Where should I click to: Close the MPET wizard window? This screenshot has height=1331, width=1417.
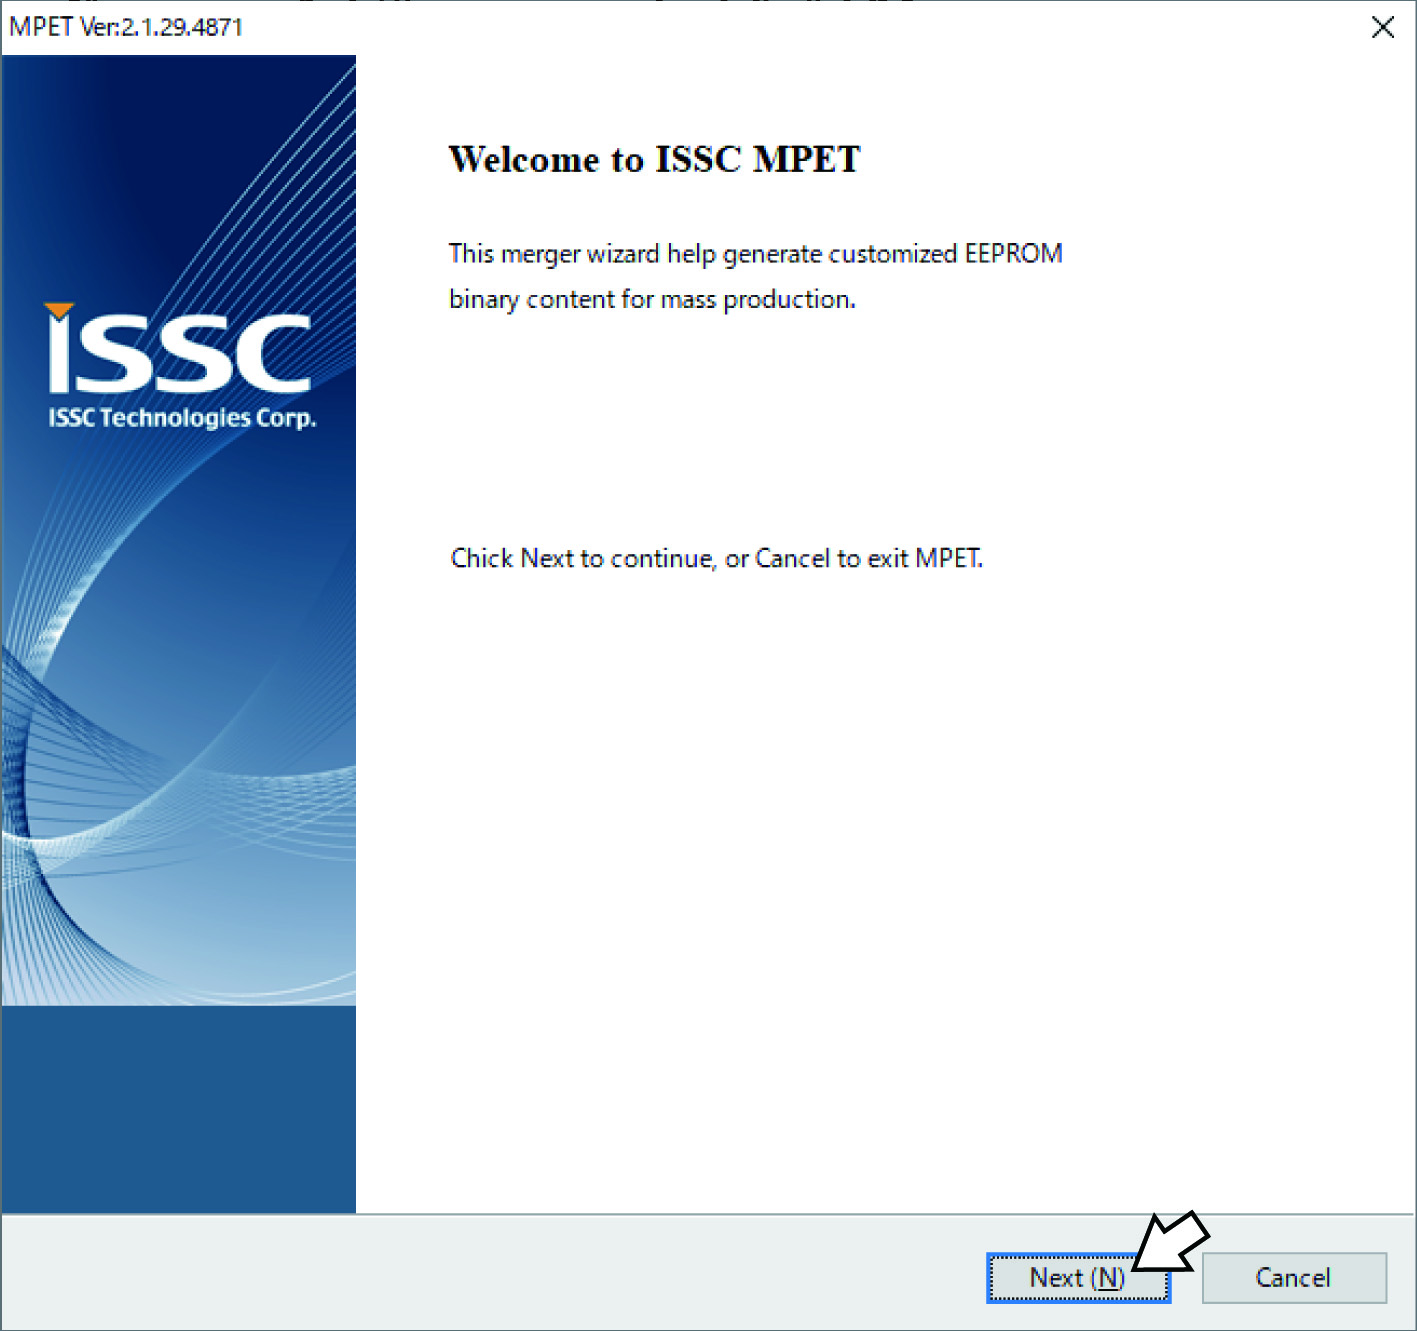pyautogui.click(x=1382, y=27)
